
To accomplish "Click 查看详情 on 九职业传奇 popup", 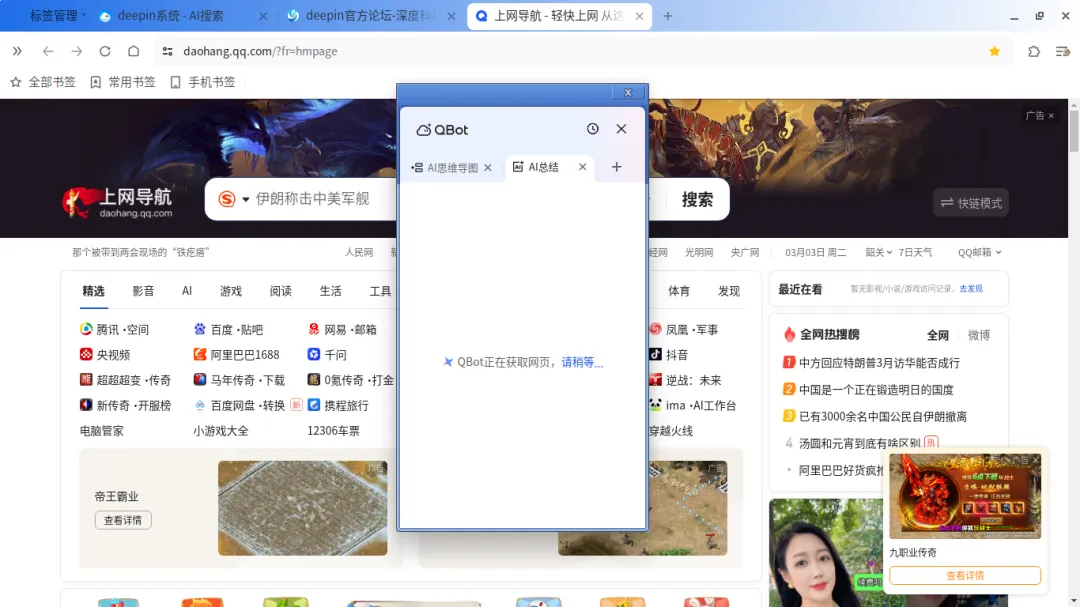I will [x=964, y=575].
